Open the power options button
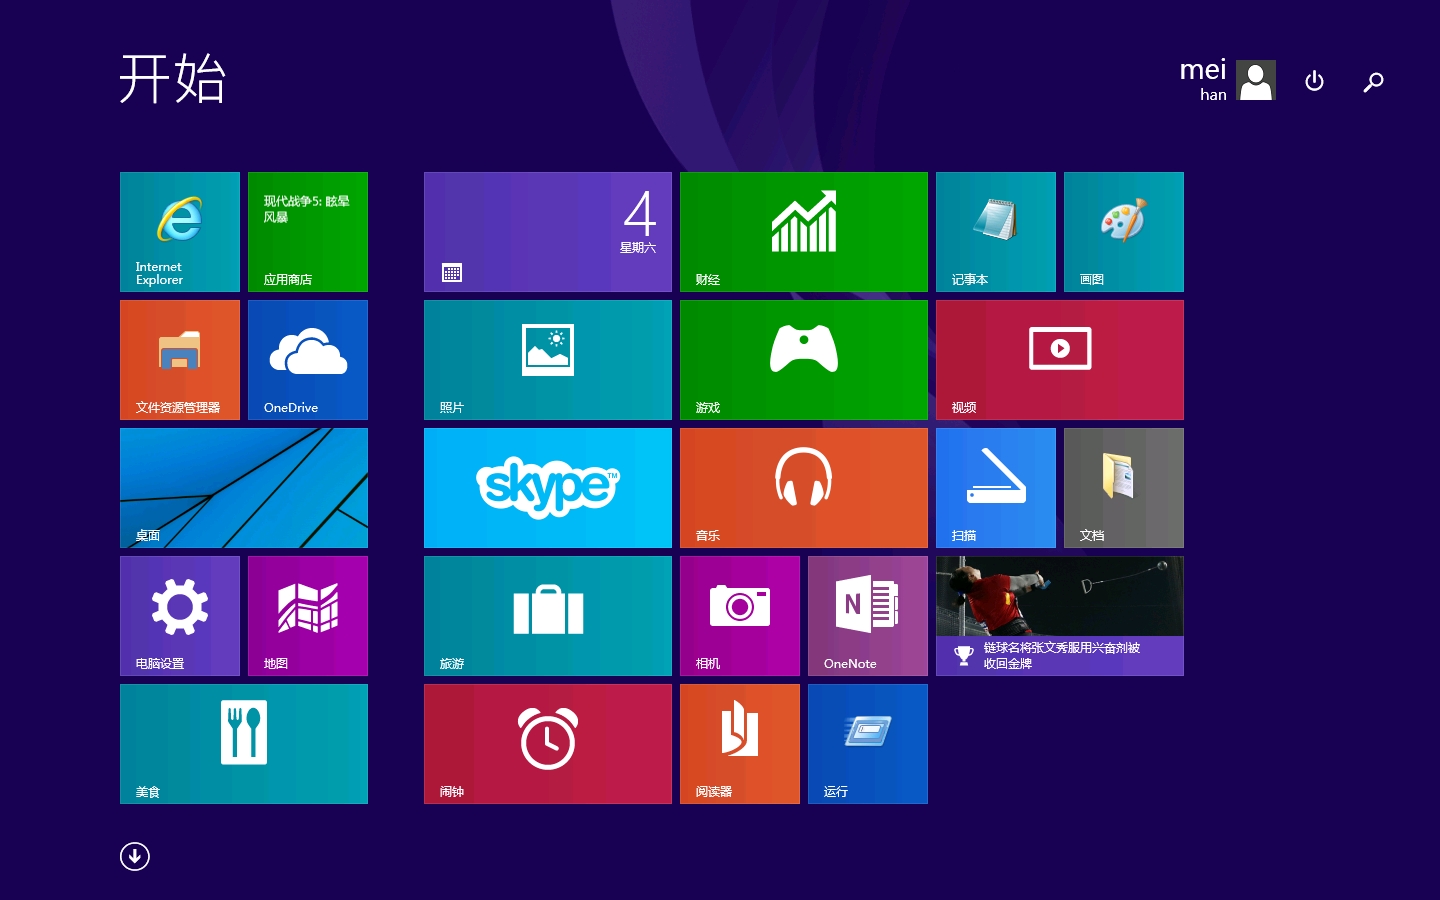The image size is (1440, 900). (x=1314, y=81)
